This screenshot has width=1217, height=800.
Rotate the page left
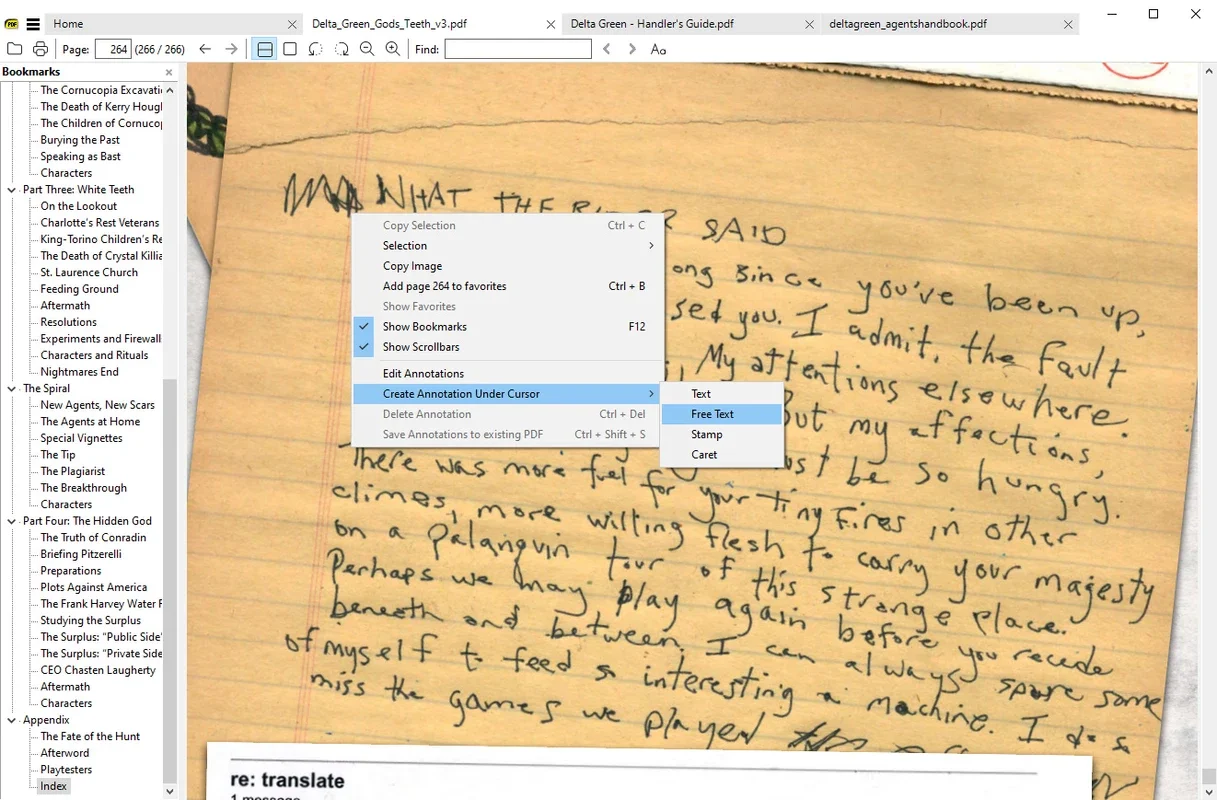point(316,49)
